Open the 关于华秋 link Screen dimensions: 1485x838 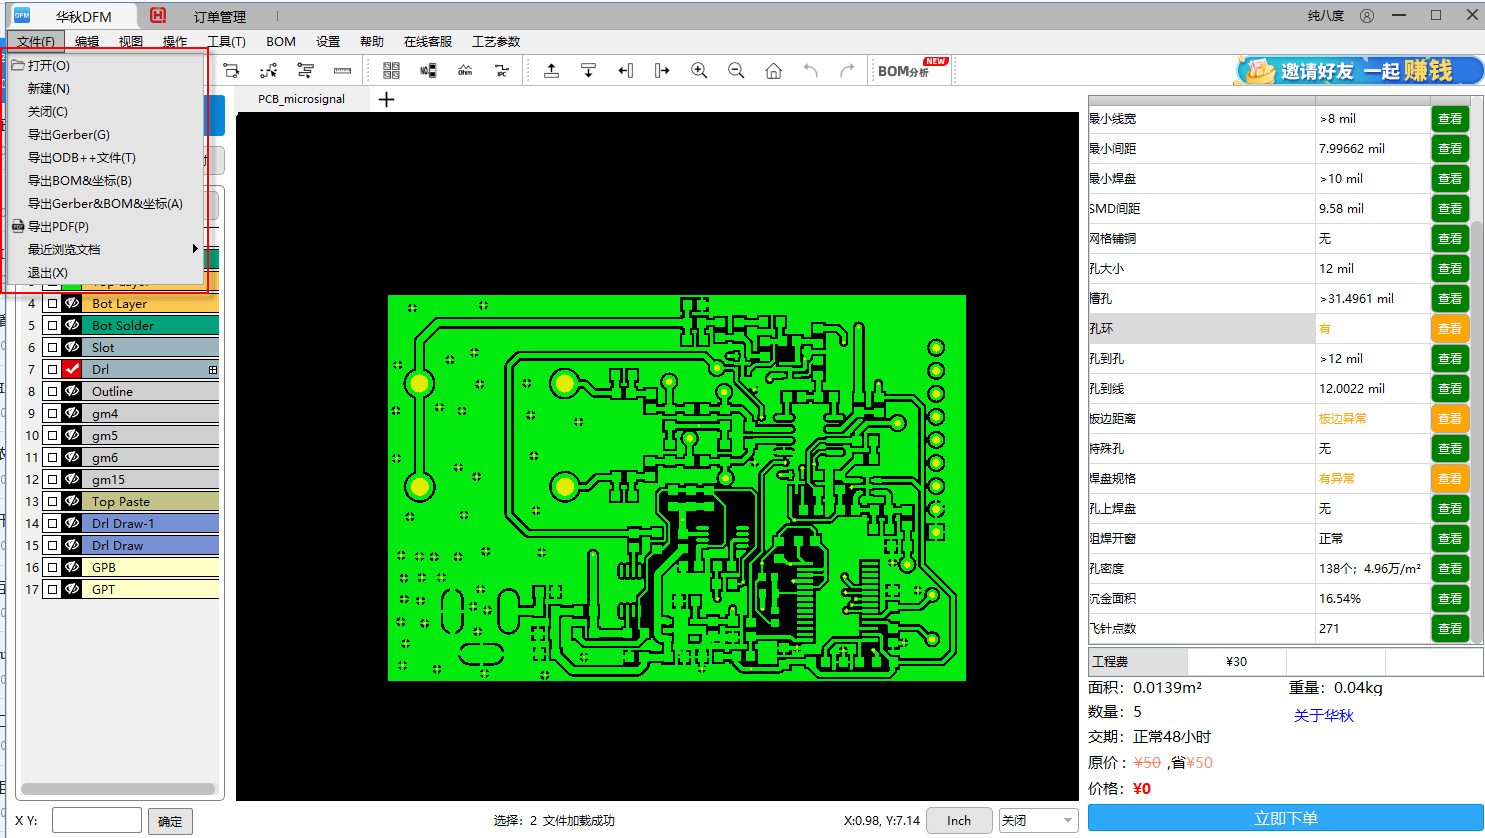pyautogui.click(x=1324, y=715)
